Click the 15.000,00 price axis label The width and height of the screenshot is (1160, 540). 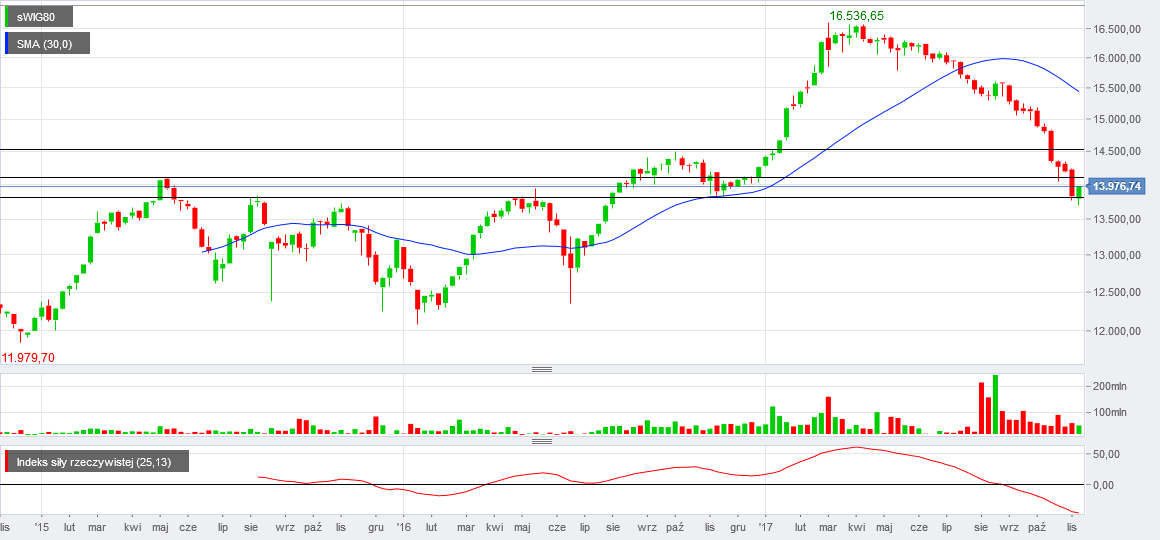click(1116, 119)
